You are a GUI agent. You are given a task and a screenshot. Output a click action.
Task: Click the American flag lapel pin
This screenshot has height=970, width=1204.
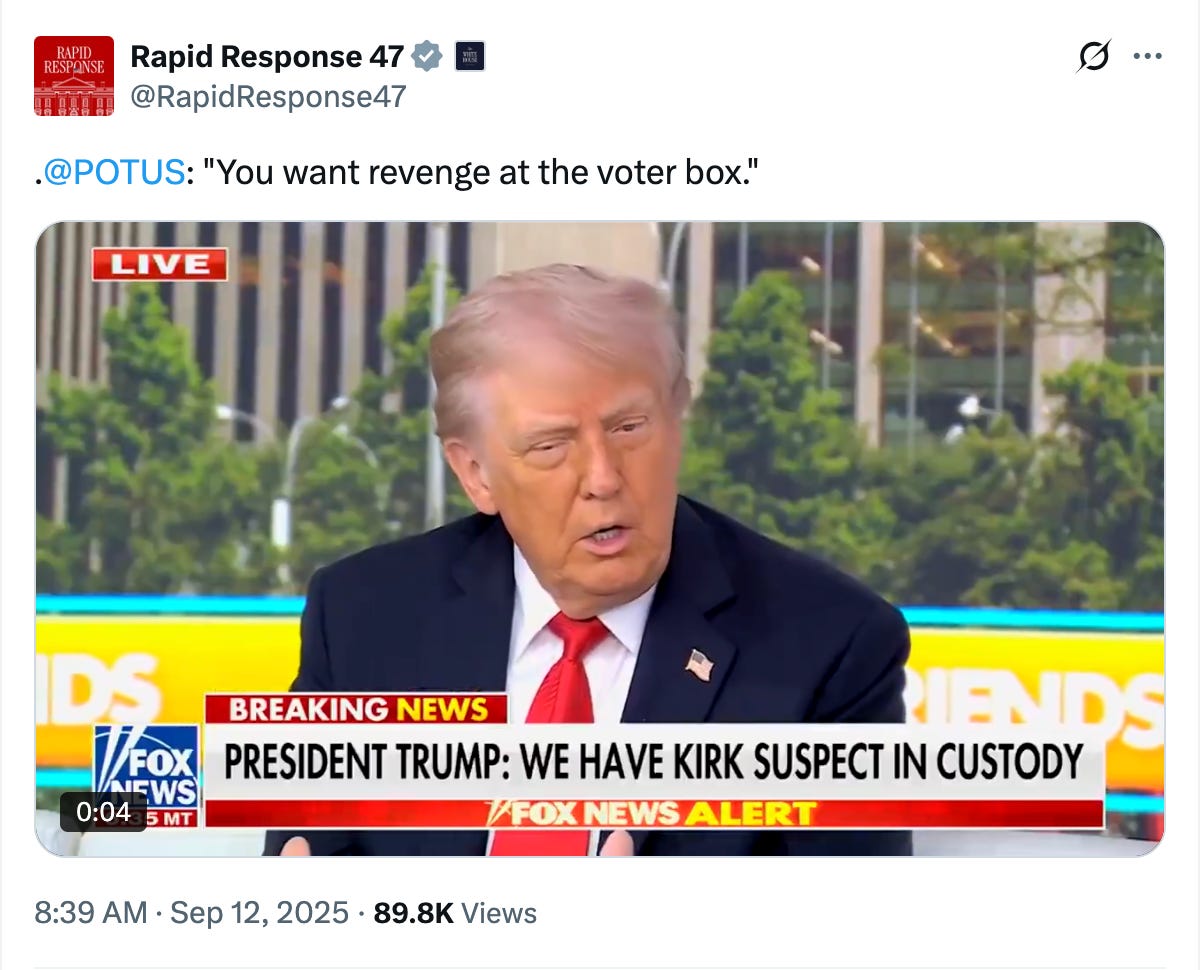point(699,665)
